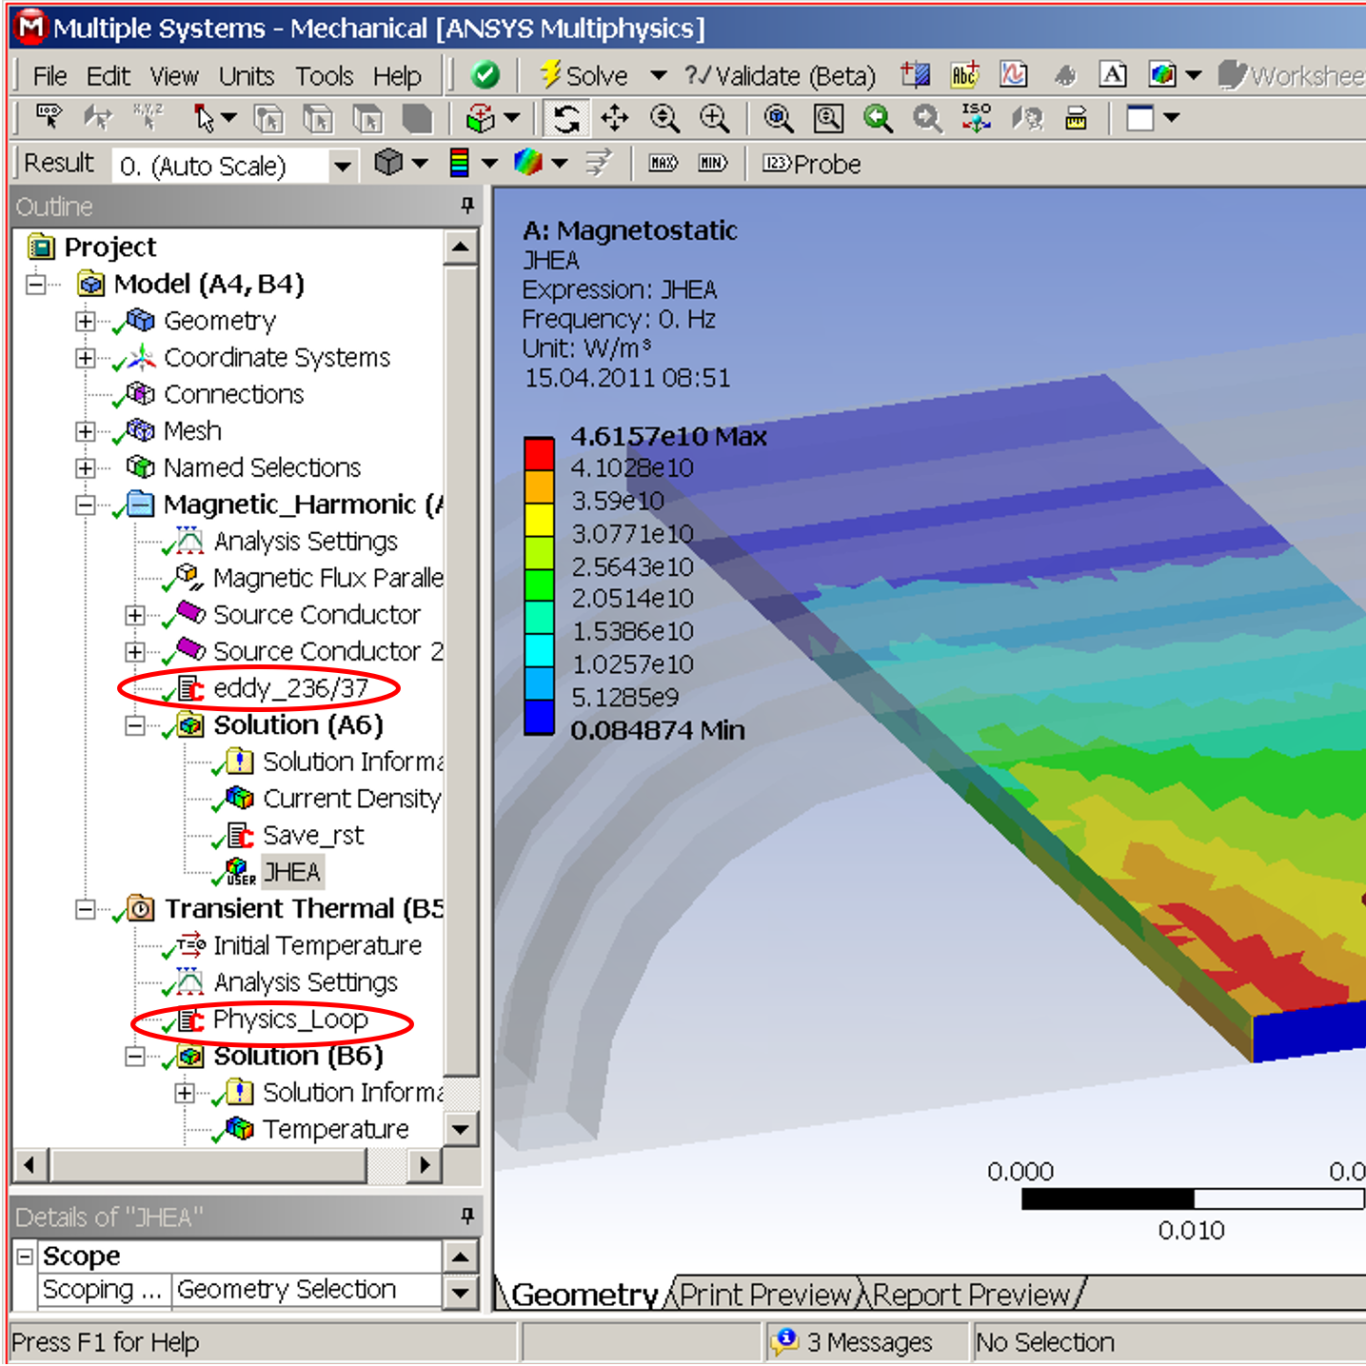Collapse the Scope section in Details

pos(26,1256)
